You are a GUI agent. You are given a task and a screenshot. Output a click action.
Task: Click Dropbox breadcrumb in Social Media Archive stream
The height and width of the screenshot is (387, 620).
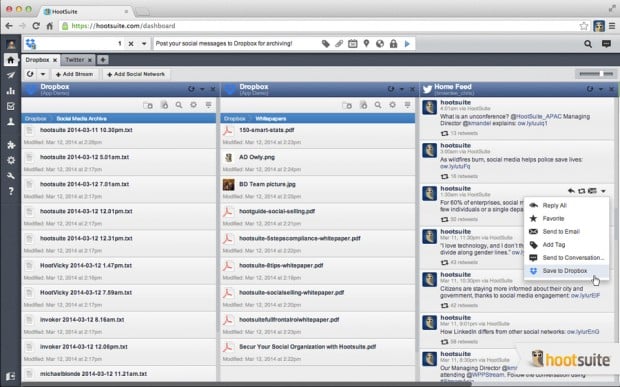[x=35, y=119]
